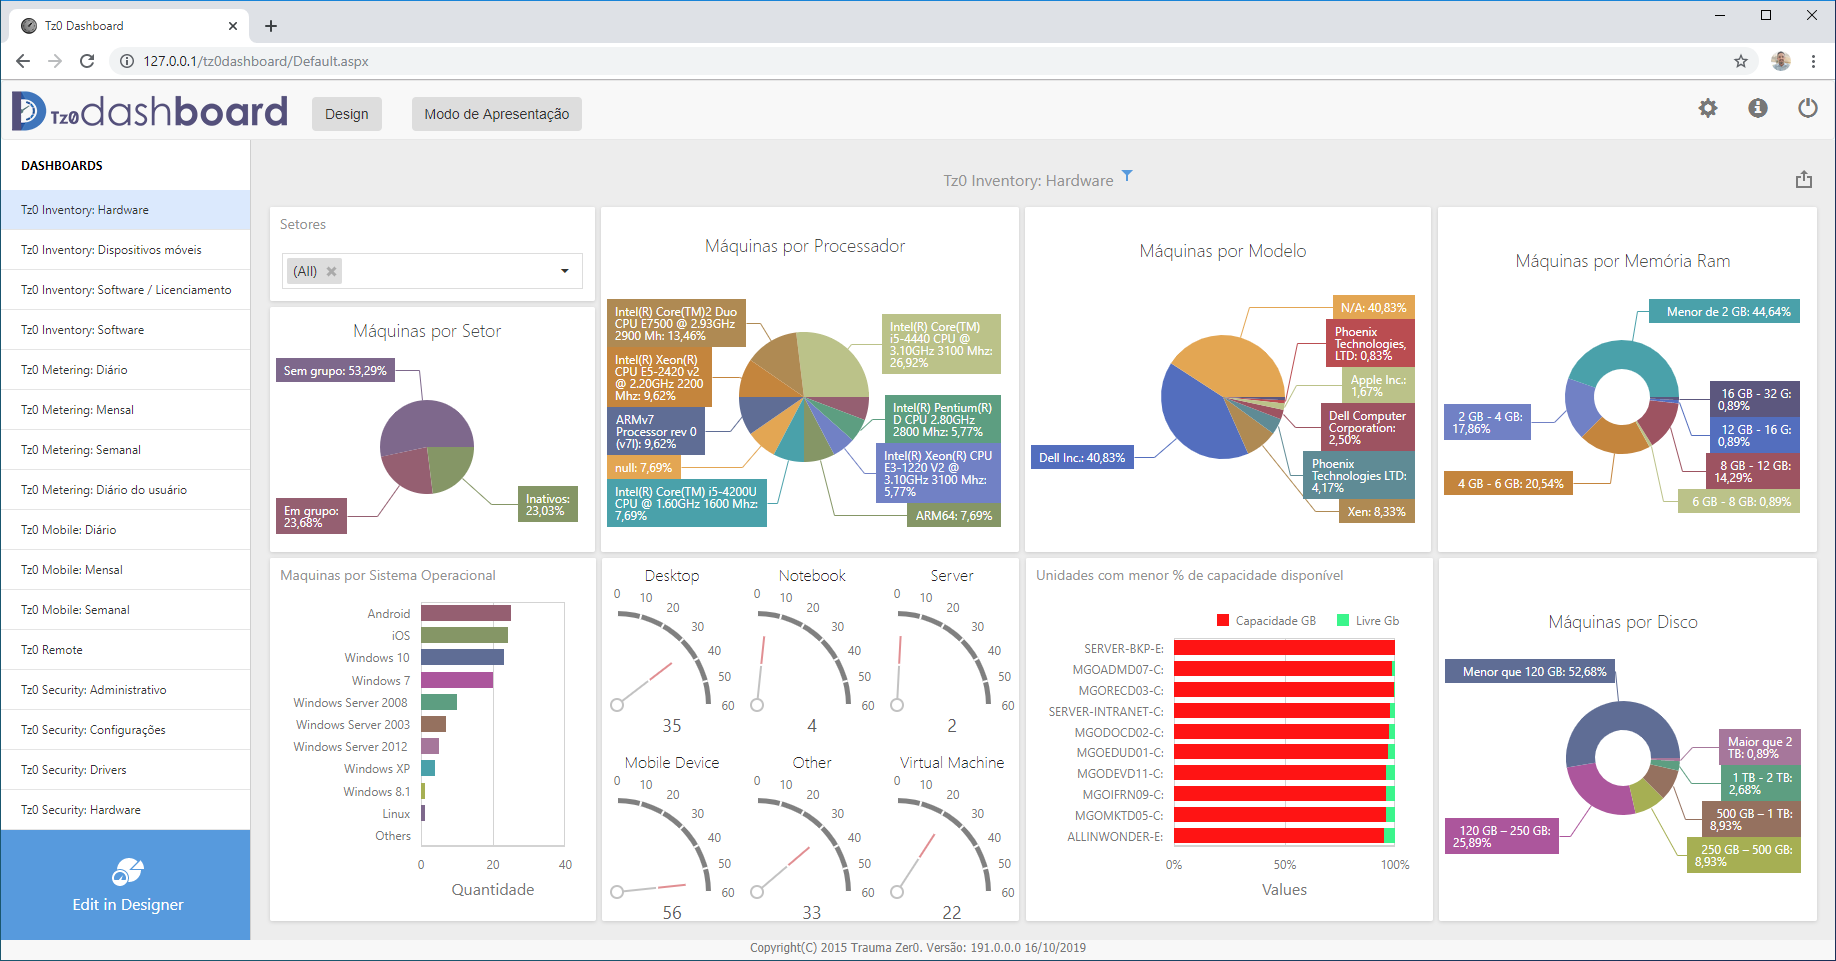Viewport: 1836px width, 961px height.
Task: Click the dashboard filter funnel icon
Action: (x=1127, y=176)
